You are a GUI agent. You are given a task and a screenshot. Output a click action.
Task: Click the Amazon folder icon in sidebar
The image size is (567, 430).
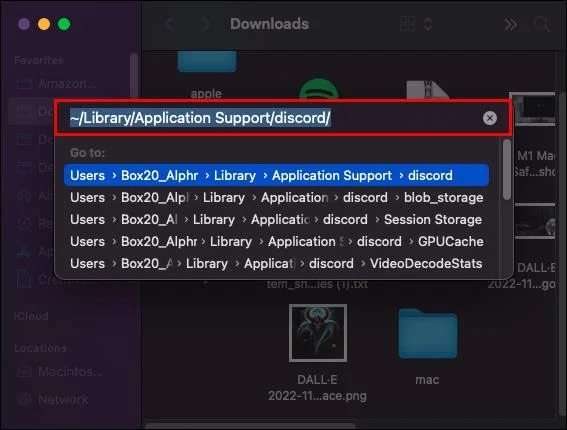tap(25, 84)
